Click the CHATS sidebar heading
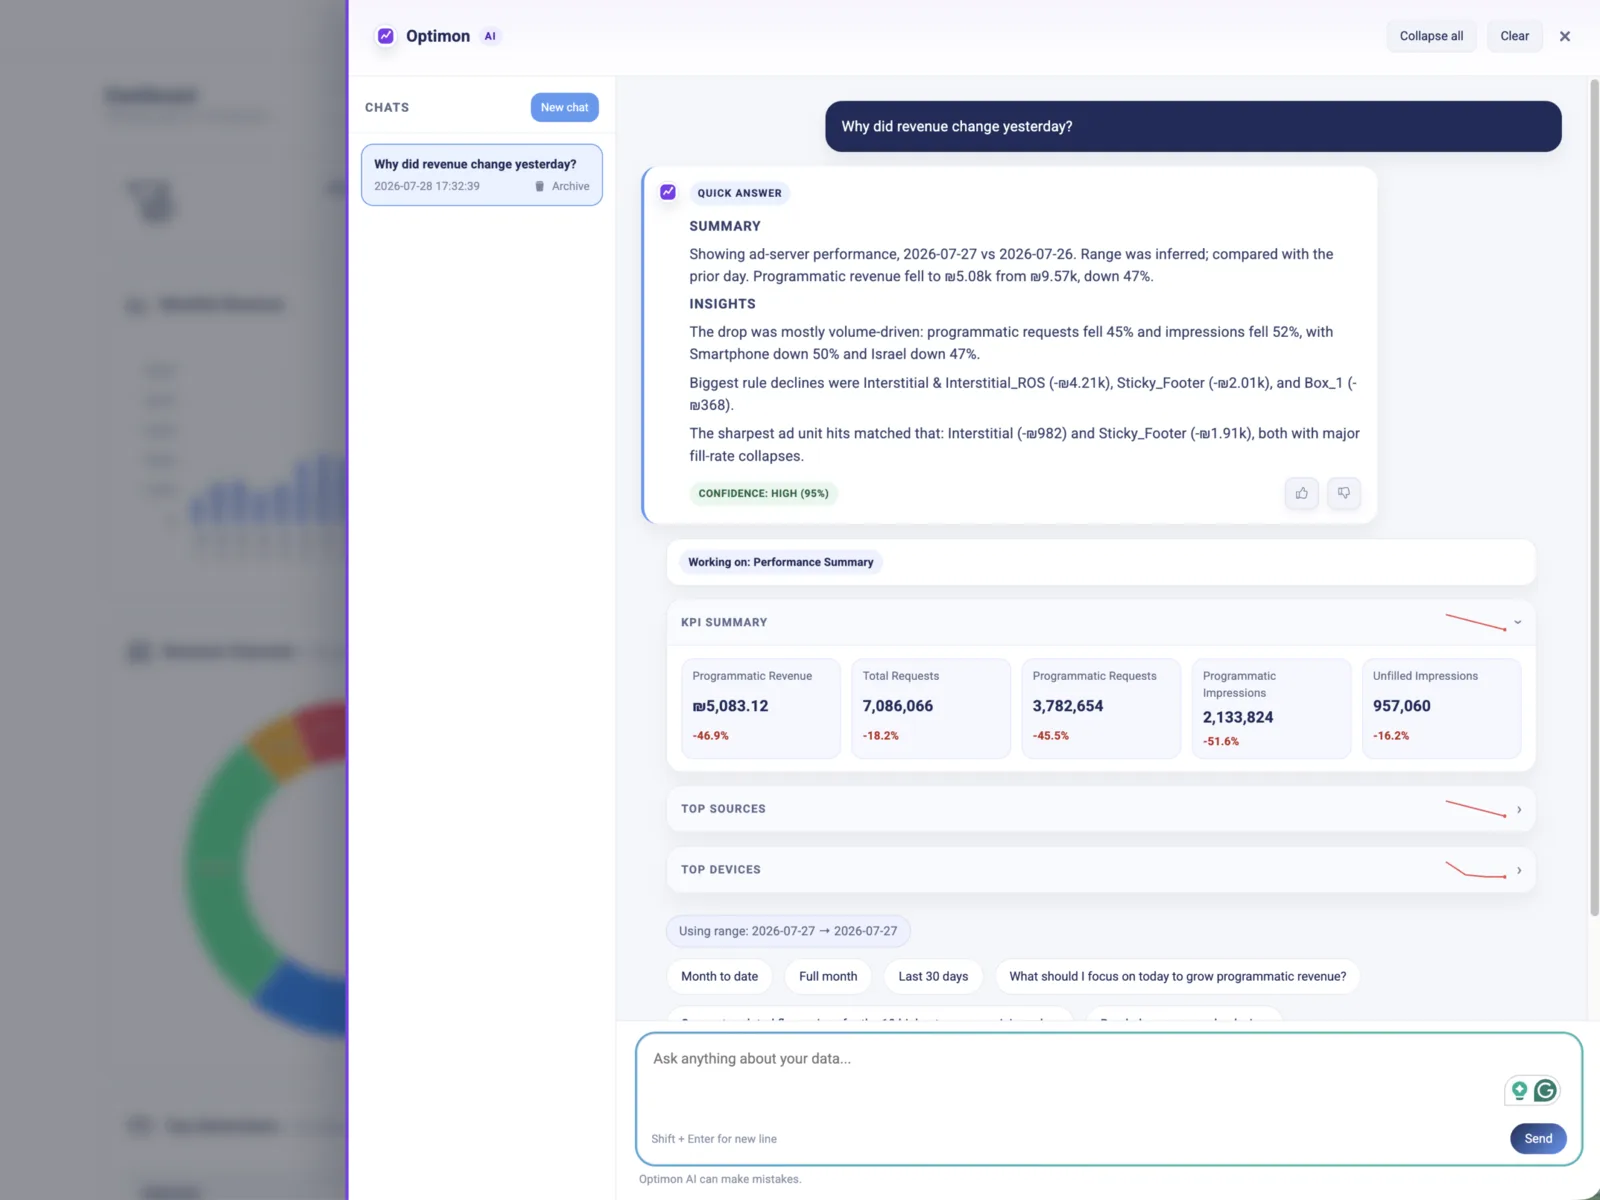 pyautogui.click(x=387, y=107)
